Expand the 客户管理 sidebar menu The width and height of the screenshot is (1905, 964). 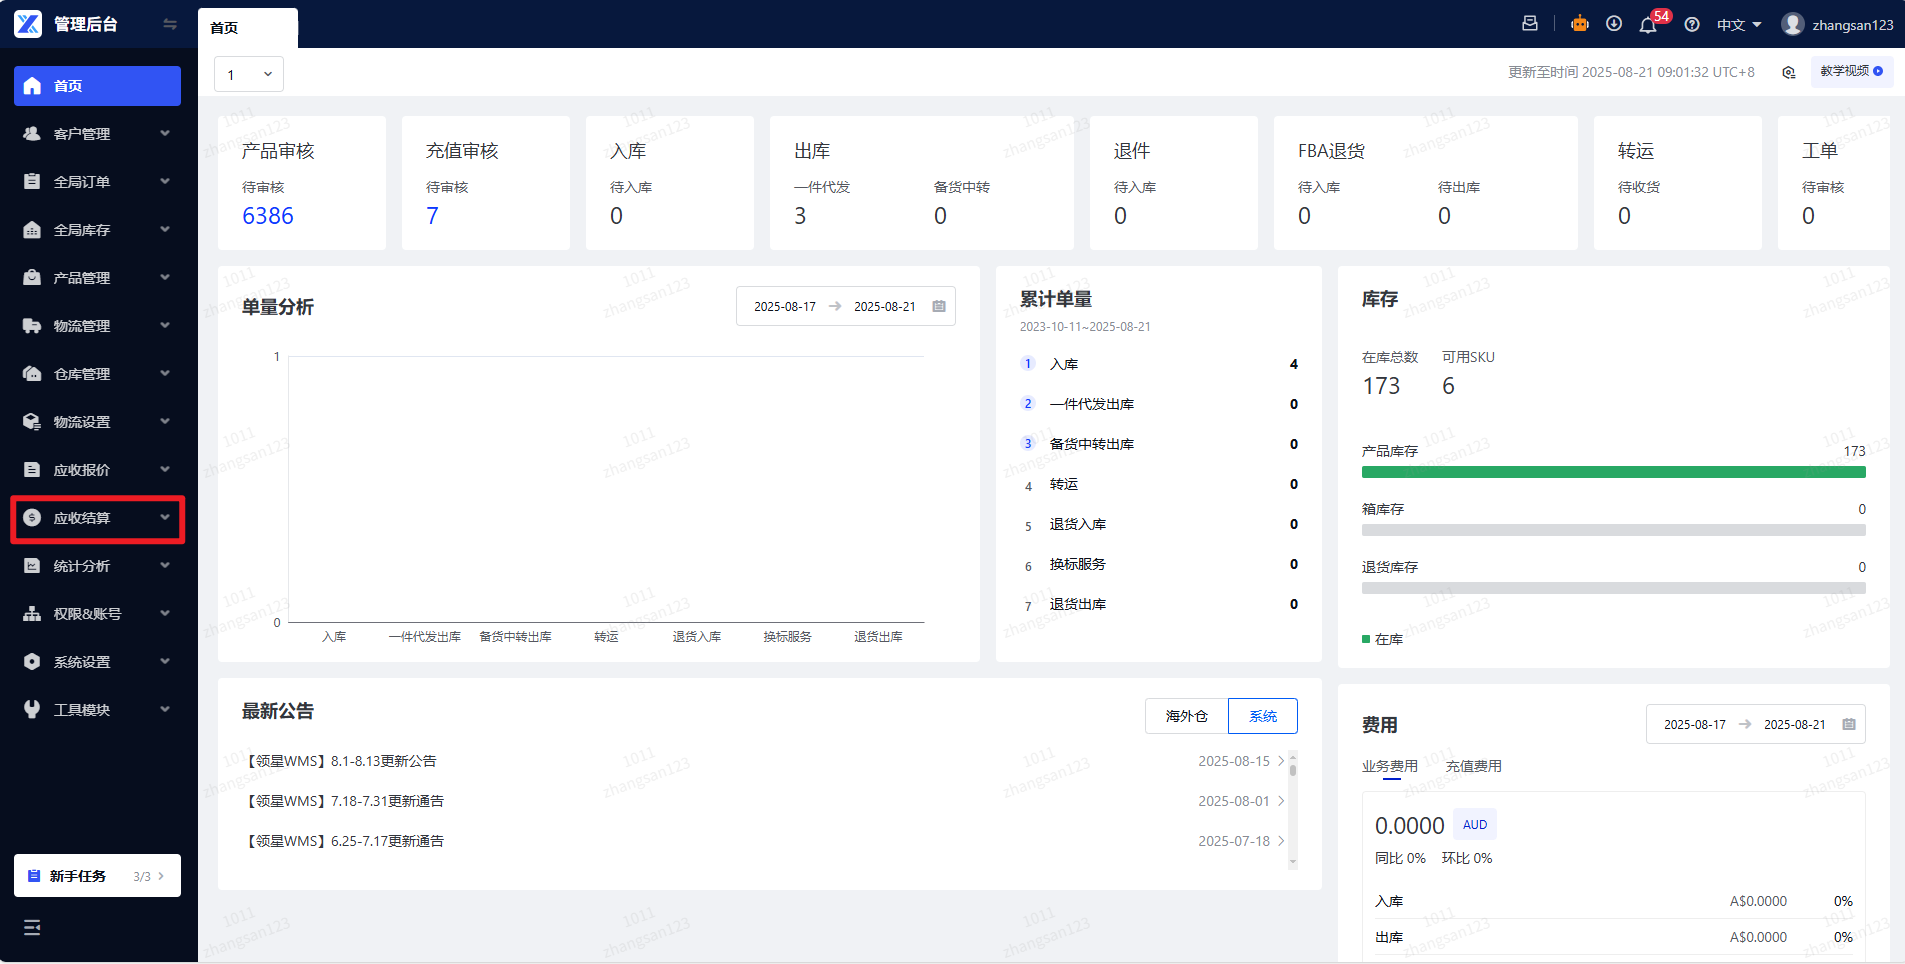tap(97, 134)
